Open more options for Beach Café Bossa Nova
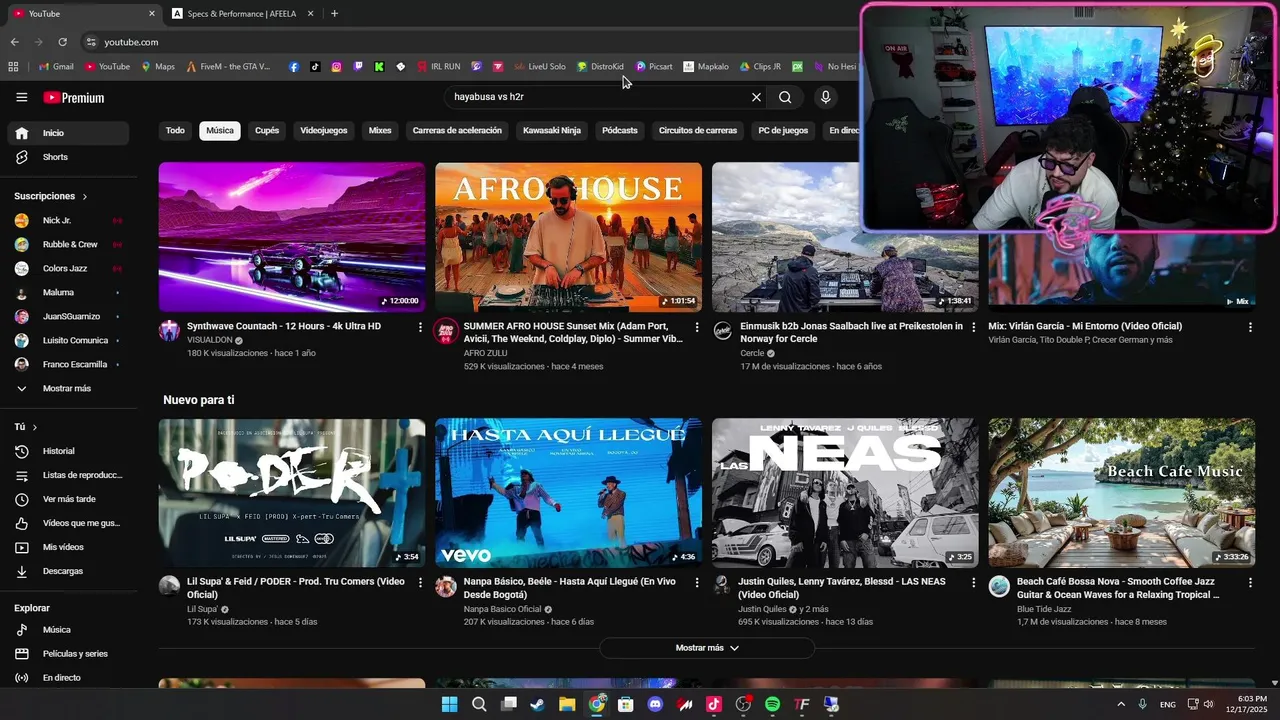Image resolution: width=1280 pixels, height=720 pixels. coord(1250,582)
